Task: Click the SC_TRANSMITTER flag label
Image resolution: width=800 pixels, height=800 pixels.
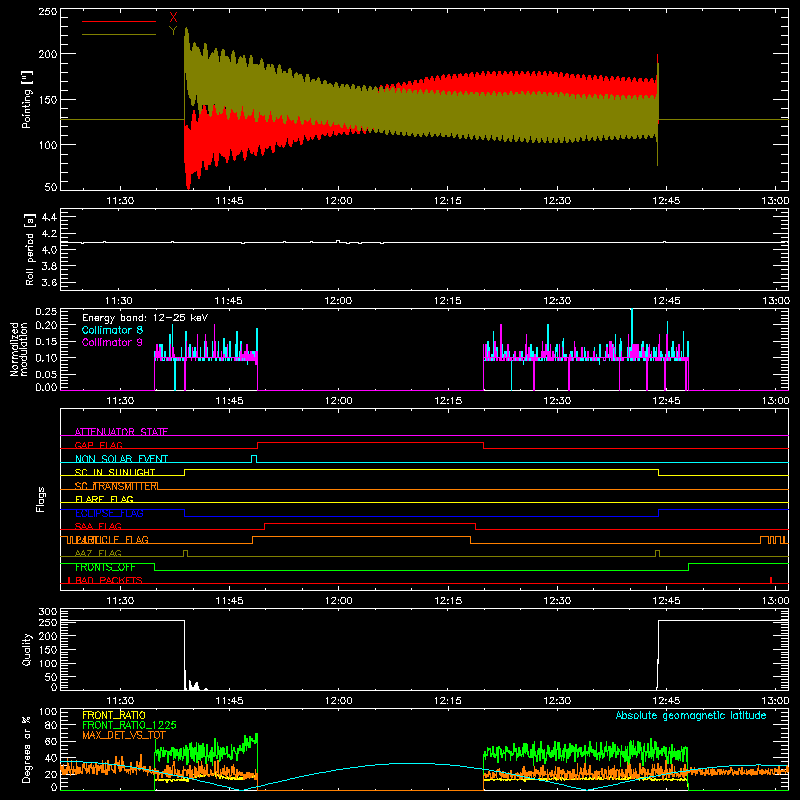Action: [116, 486]
